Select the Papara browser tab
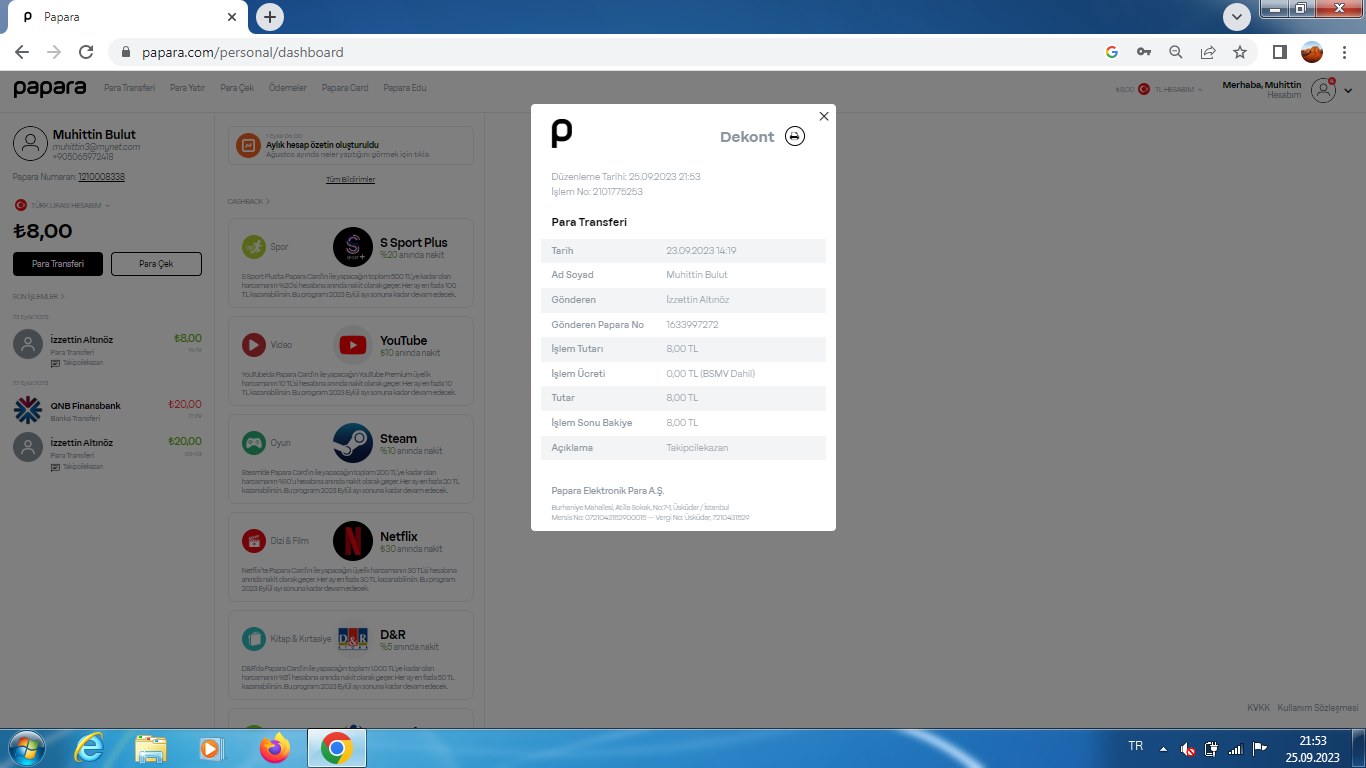Viewport: 1366px width, 768px height. point(128,17)
